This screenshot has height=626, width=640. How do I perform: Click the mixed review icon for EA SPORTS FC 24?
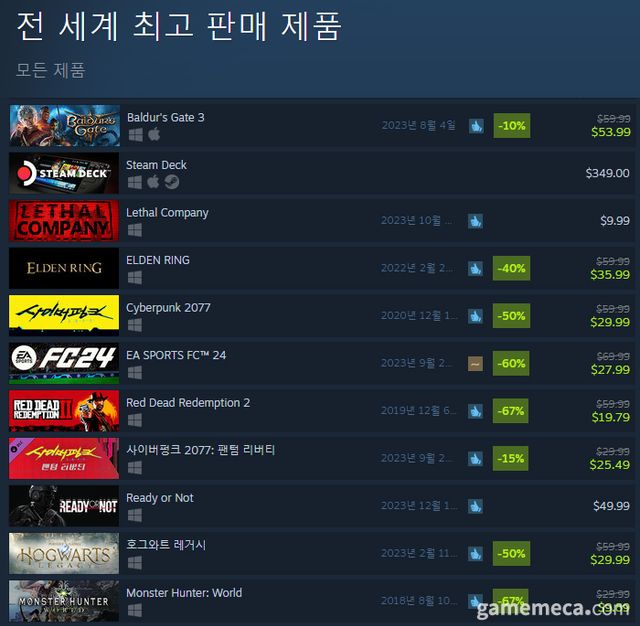(475, 364)
